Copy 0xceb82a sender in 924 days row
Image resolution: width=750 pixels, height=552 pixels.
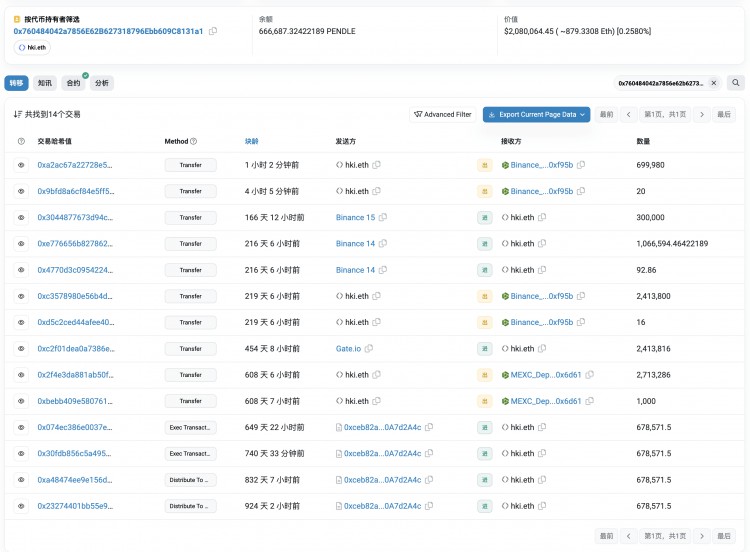429,506
